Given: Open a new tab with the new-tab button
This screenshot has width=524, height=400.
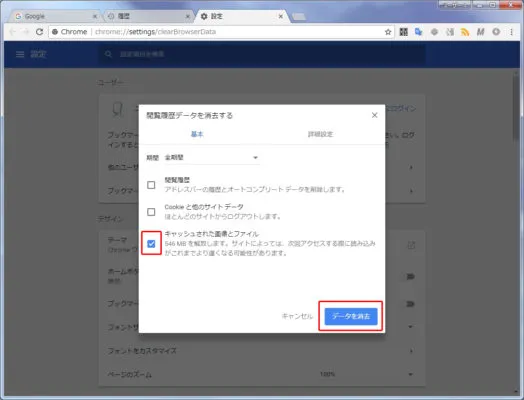Looking at the screenshot, I should [x=299, y=17].
